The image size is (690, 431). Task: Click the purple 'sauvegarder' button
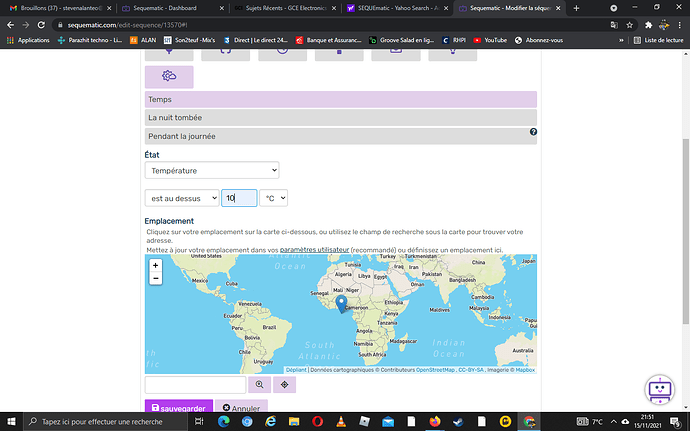(178, 409)
